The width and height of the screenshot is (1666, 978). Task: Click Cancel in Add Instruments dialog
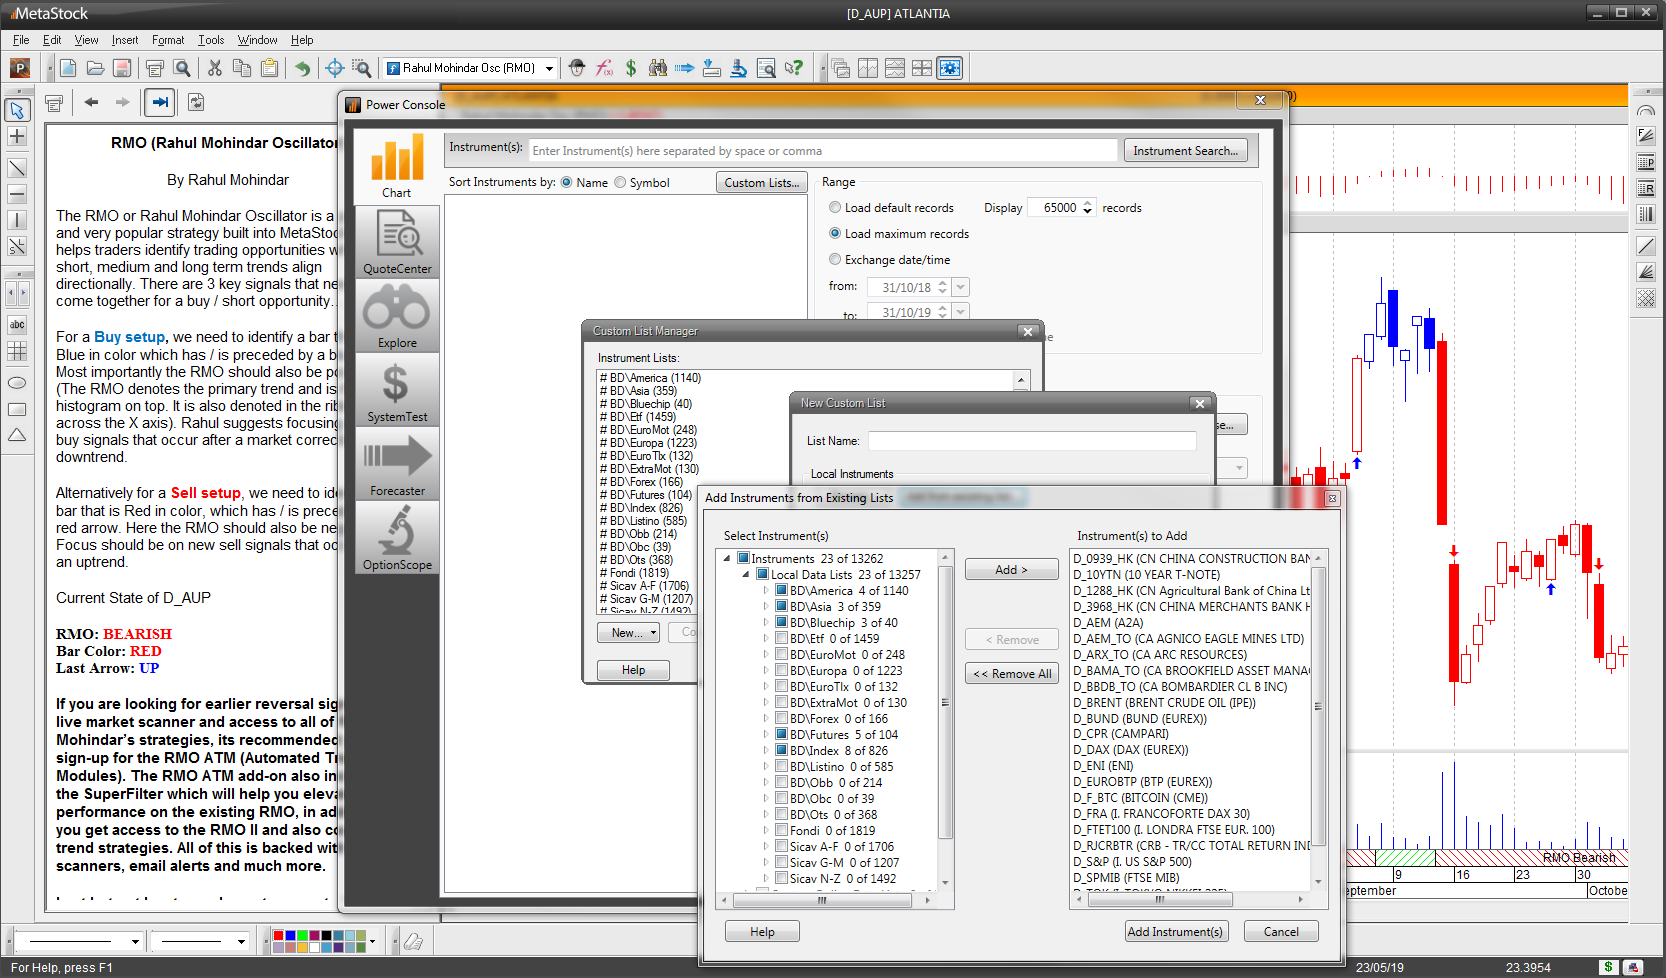pyautogui.click(x=1281, y=932)
